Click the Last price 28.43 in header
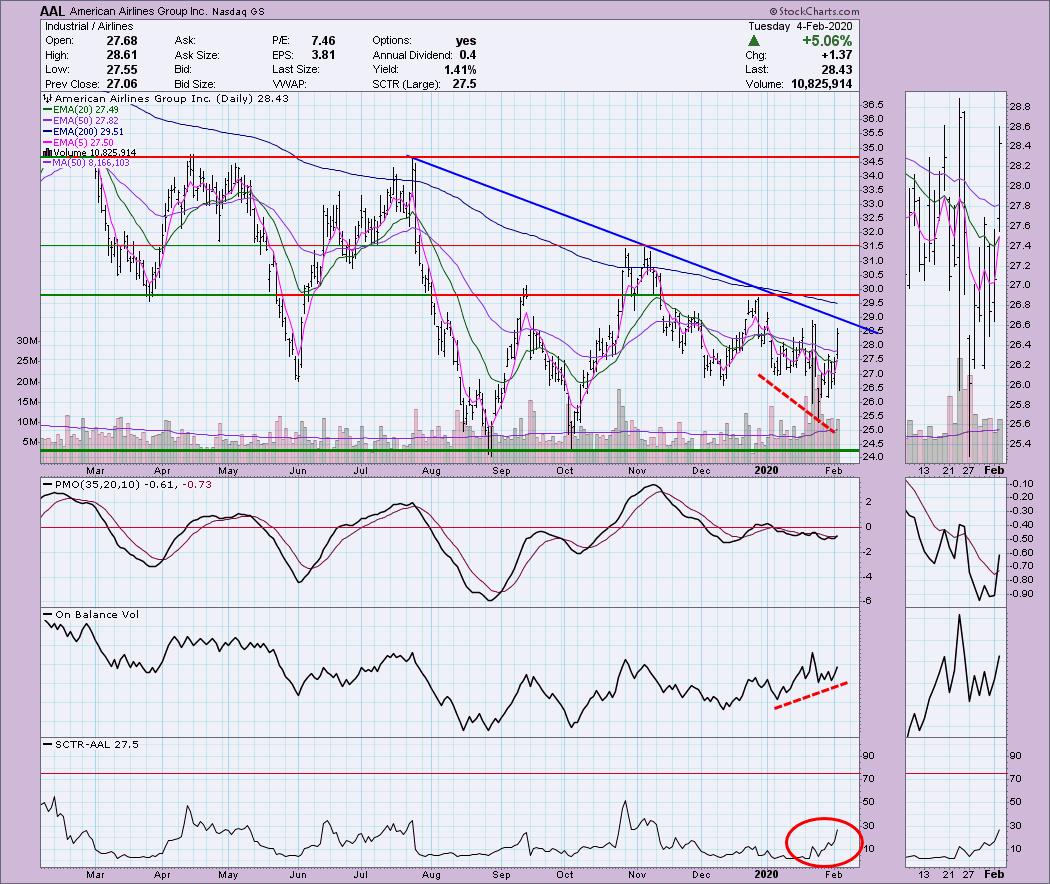The height and width of the screenshot is (884, 1050). 836,70
